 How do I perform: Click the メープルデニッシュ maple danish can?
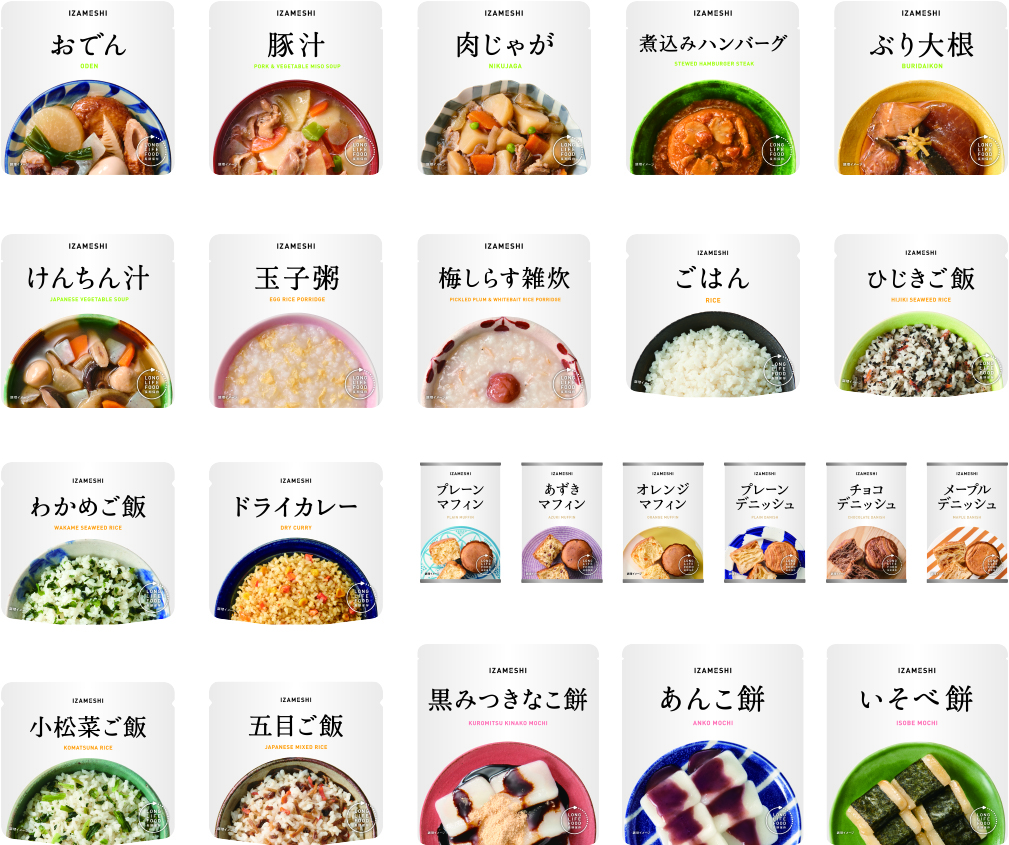click(x=967, y=523)
